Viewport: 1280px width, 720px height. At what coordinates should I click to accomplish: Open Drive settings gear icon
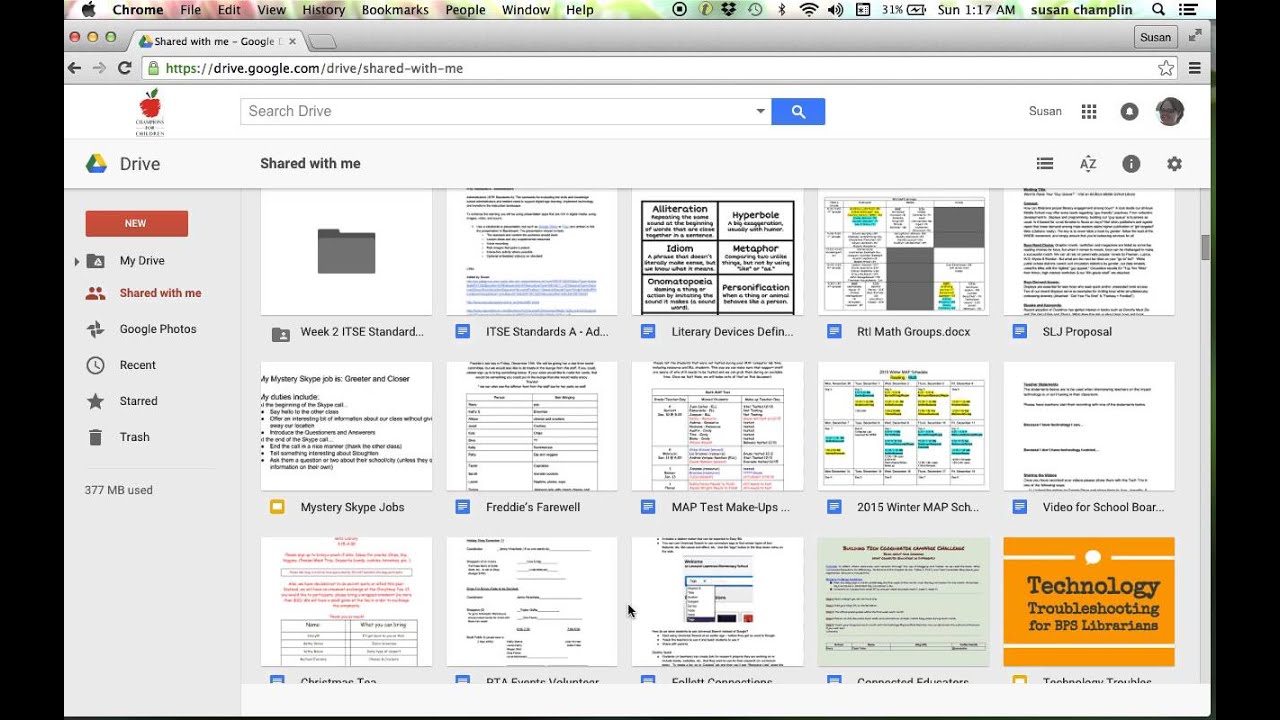coord(1174,164)
